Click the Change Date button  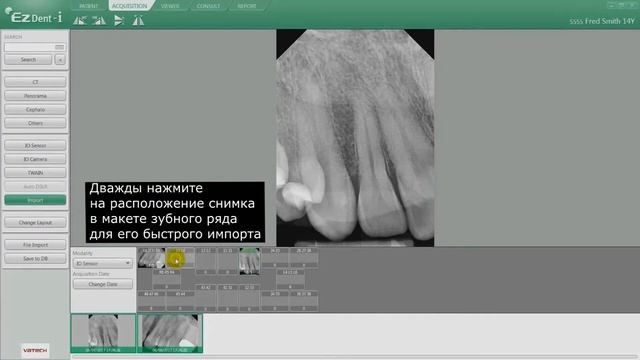pyautogui.click(x=103, y=284)
